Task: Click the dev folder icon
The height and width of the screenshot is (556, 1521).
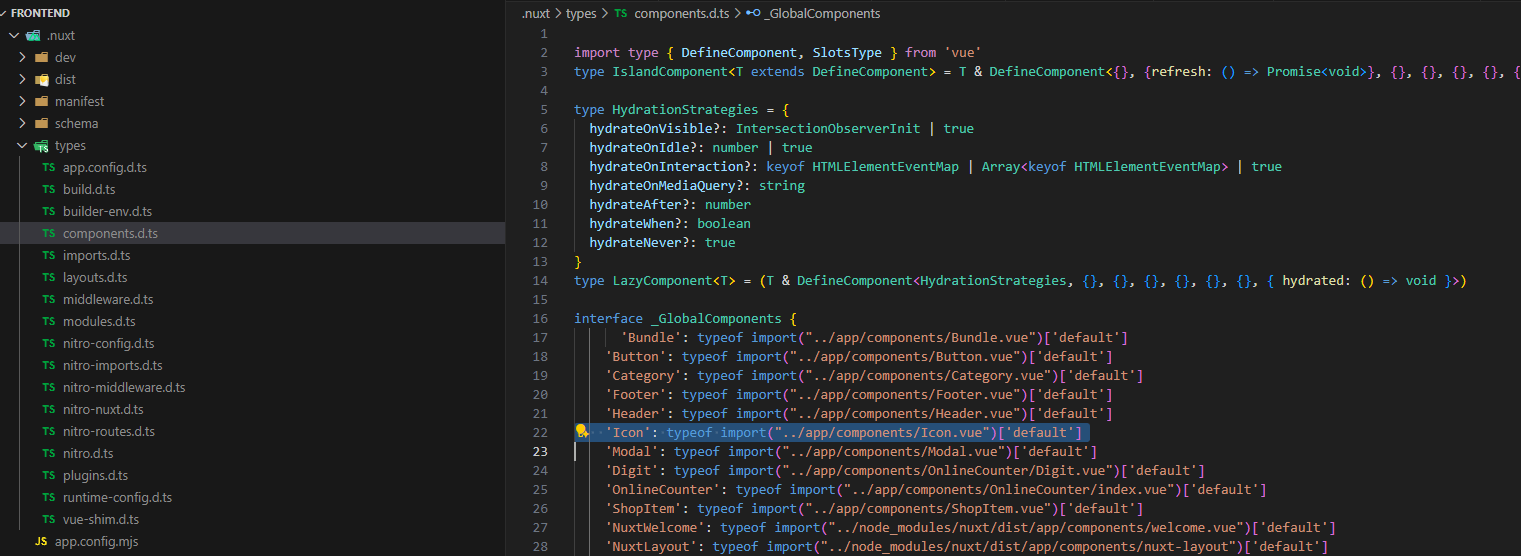Action: 41,57
